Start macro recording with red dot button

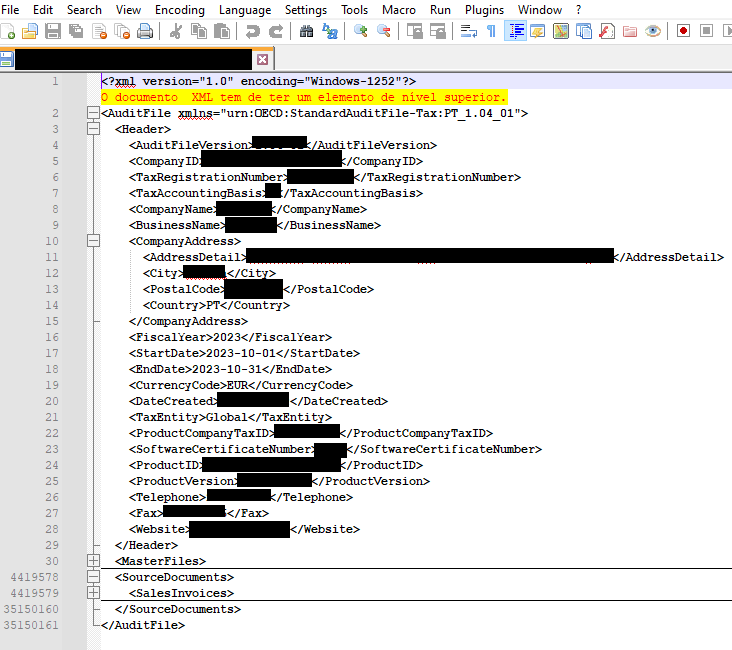coord(684,31)
